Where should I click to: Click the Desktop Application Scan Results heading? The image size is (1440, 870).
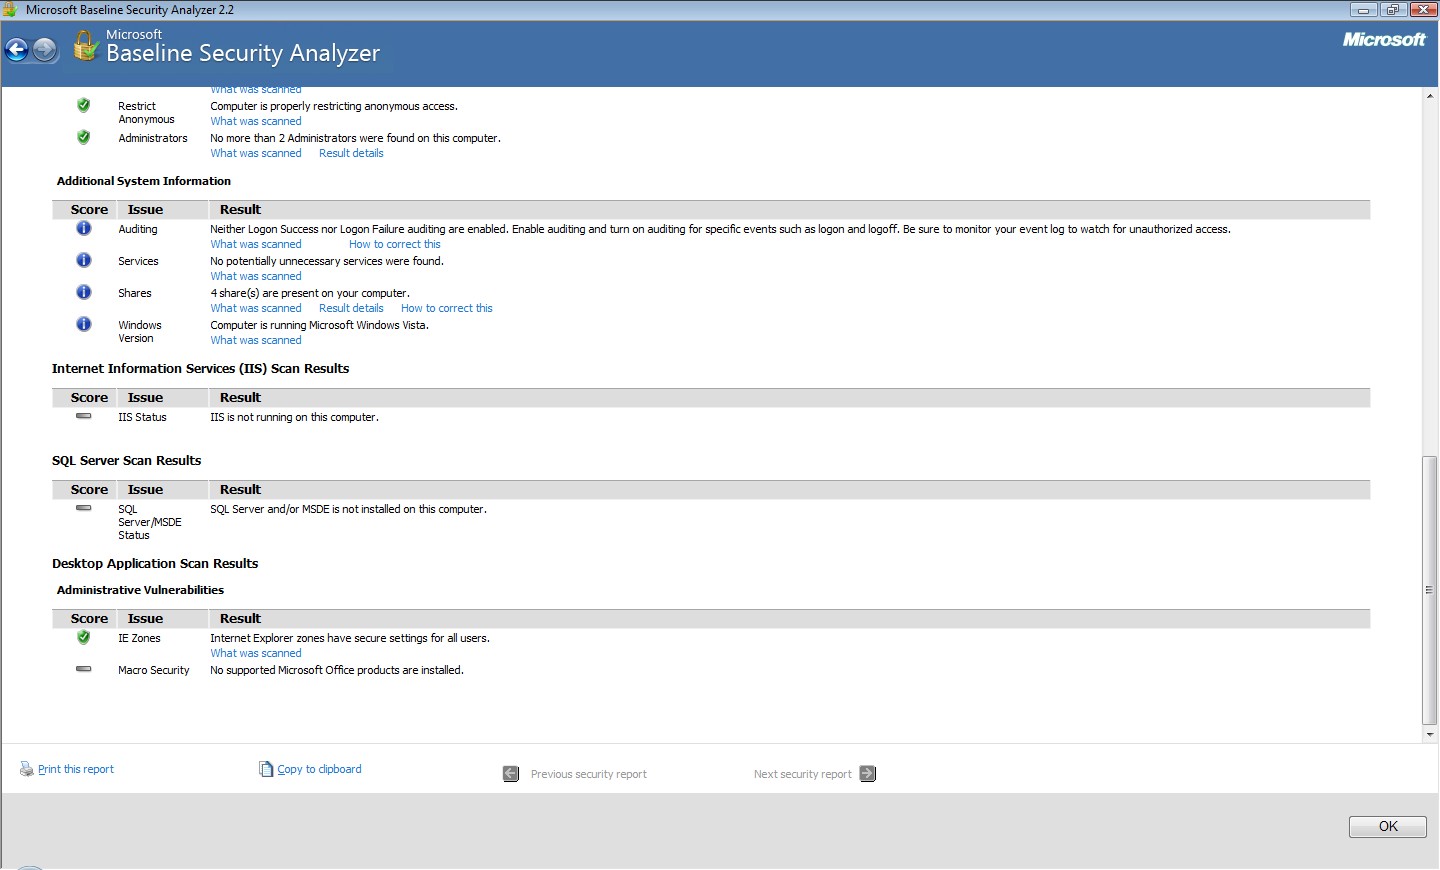coord(155,563)
